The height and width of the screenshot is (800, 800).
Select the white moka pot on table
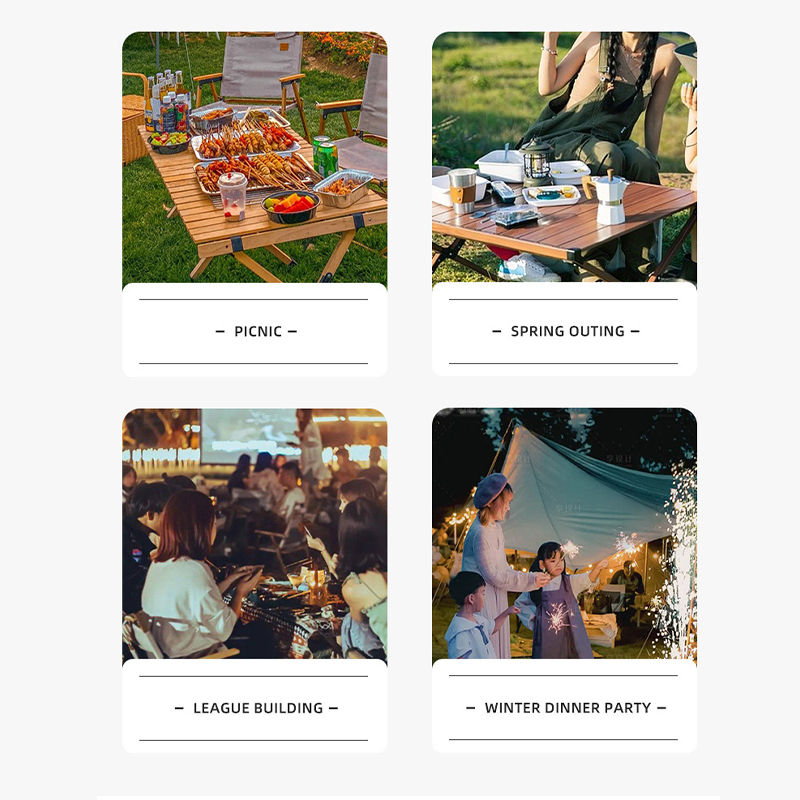click(x=607, y=196)
